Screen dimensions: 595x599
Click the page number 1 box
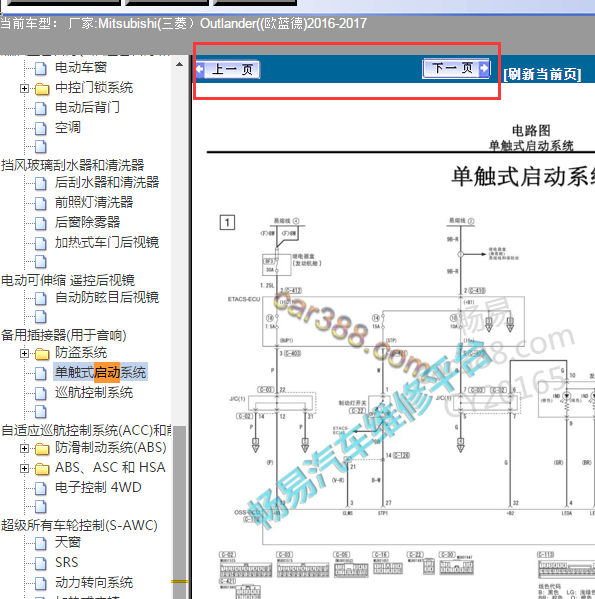(227, 222)
